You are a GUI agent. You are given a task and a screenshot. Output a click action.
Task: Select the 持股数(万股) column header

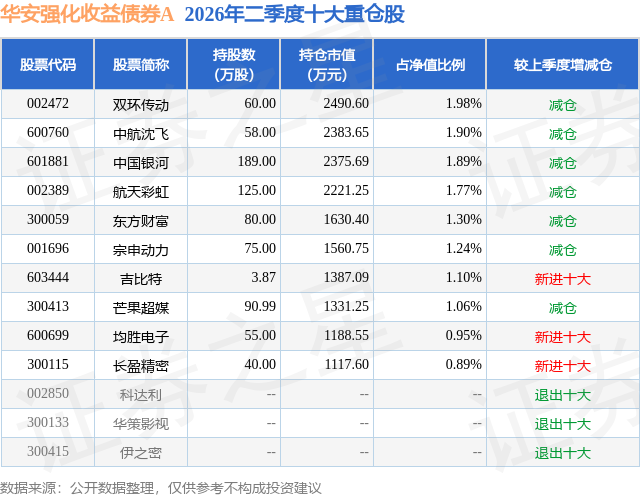tap(234, 64)
